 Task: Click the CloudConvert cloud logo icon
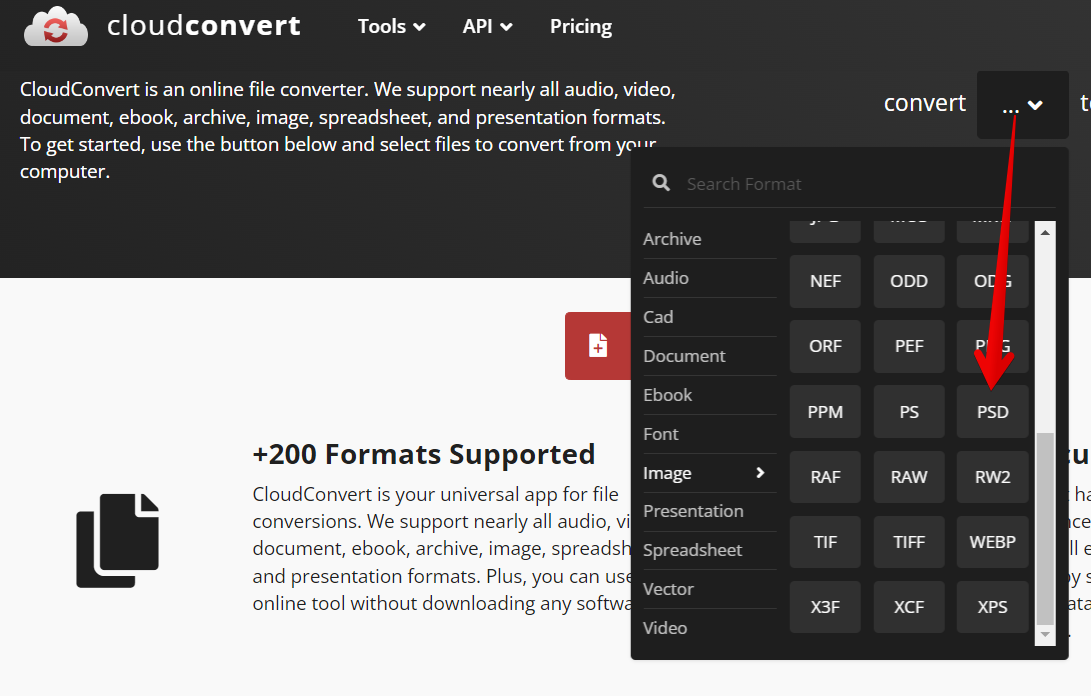click(55, 27)
